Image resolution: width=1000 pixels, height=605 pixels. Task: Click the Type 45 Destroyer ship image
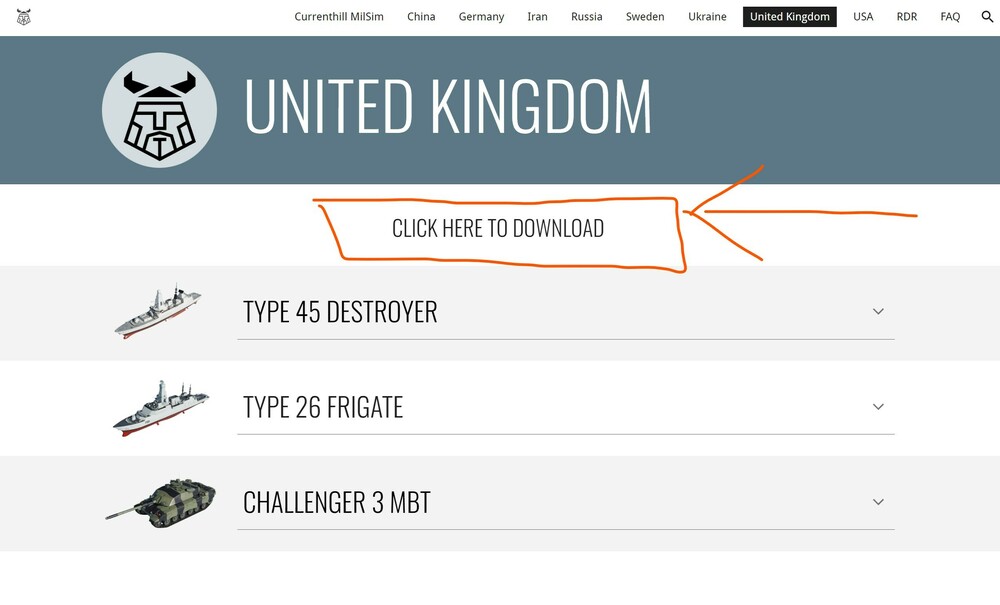point(158,312)
